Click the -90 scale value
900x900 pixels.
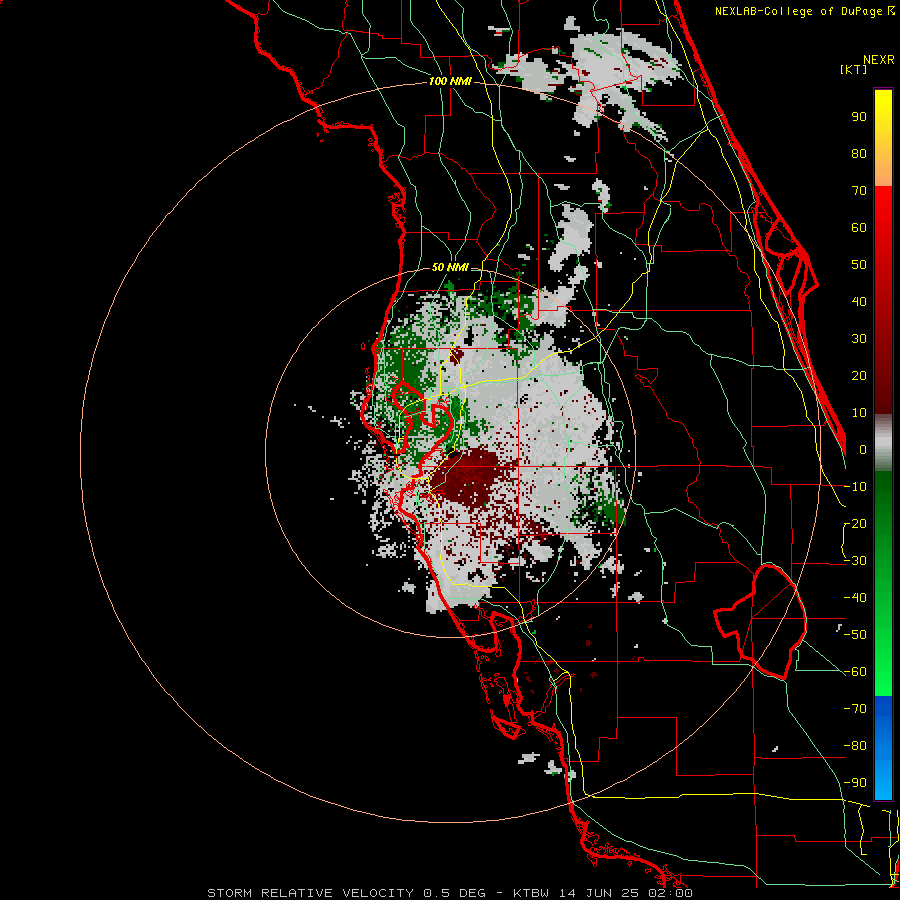click(x=855, y=783)
